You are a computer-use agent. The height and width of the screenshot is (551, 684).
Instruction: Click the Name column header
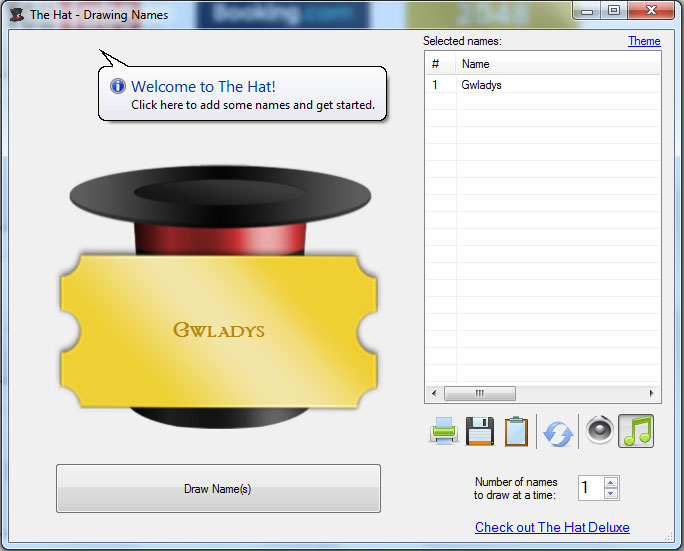coord(558,64)
